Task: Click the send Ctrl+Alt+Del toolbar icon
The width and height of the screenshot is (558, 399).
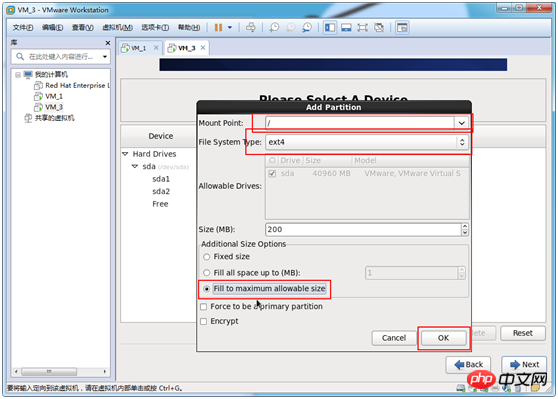Action: coord(251,27)
